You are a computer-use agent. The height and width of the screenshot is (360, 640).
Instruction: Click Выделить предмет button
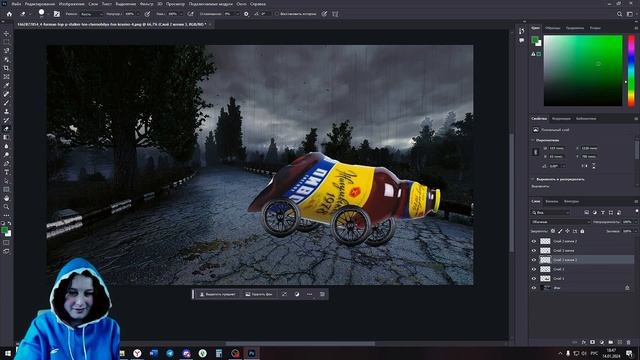(x=218, y=294)
